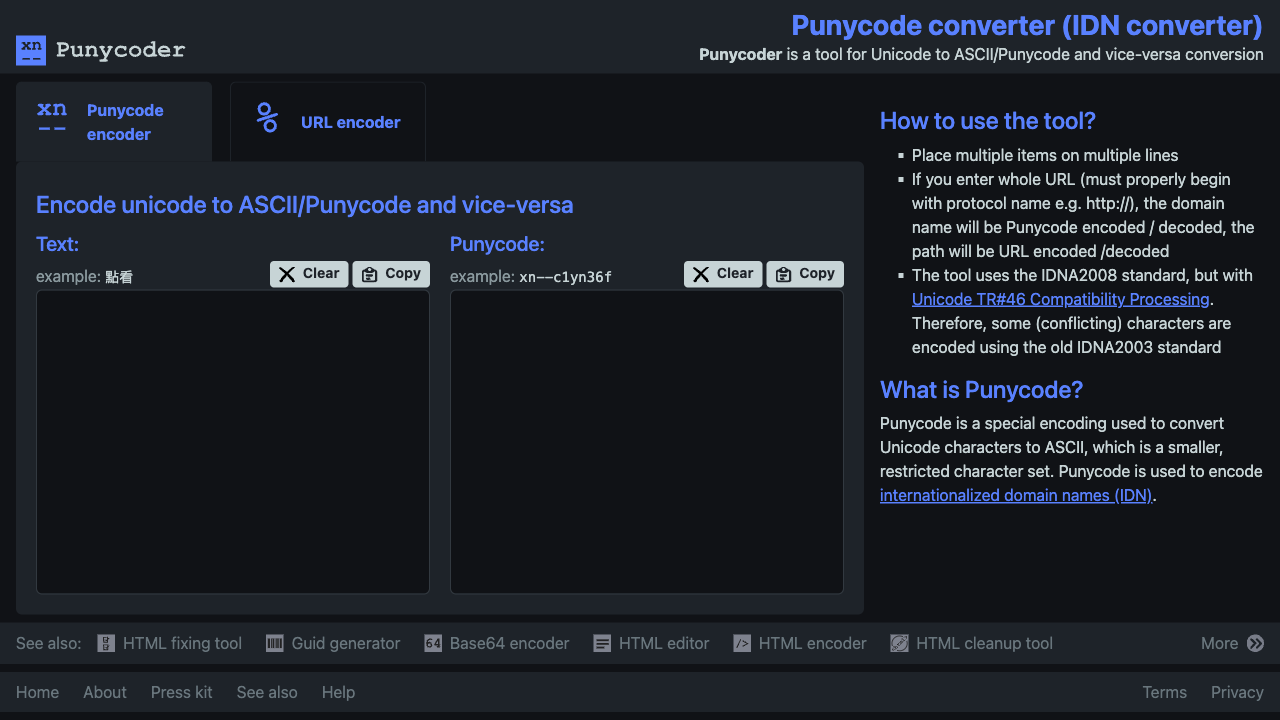Clear the Punycode output box
Image resolution: width=1280 pixels, height=720 pixels.
coord(723,274)
